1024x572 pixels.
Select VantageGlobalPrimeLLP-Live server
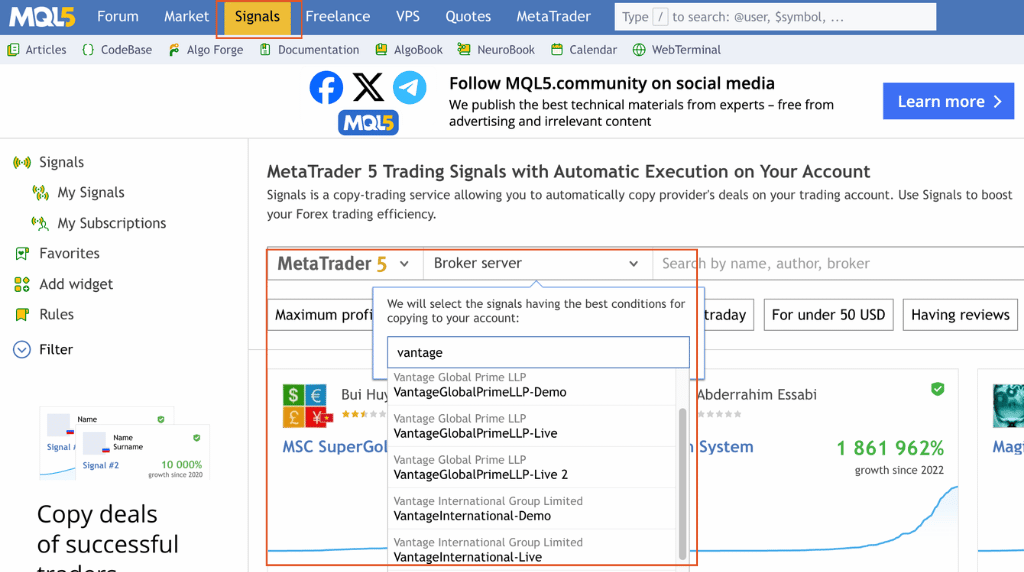click(x=532, y=426)
